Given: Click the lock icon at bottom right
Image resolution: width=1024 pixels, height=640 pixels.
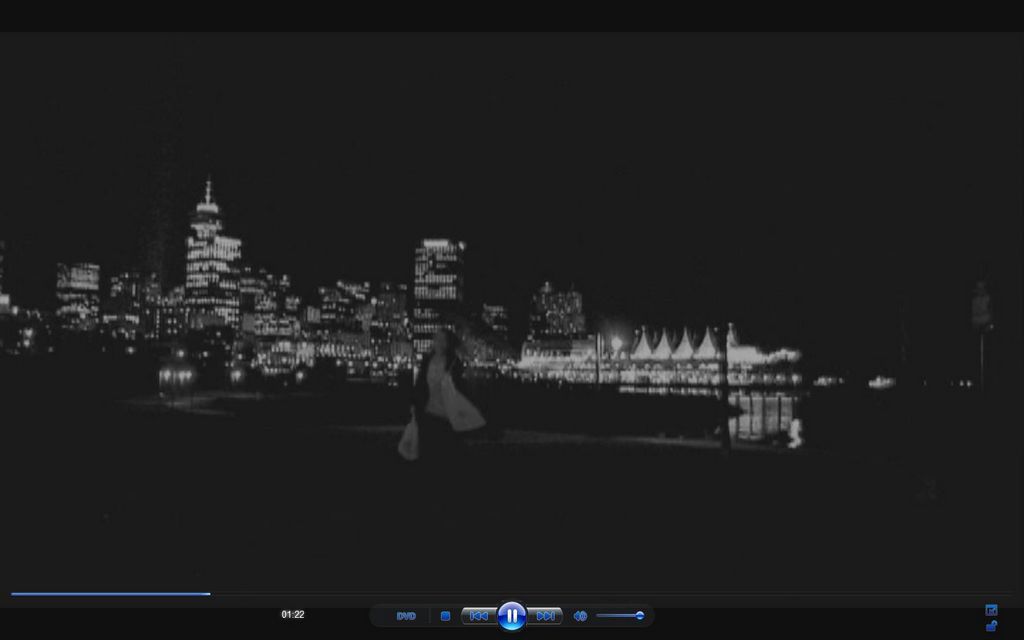Looking at the screenshot, I should pos(991,626).
